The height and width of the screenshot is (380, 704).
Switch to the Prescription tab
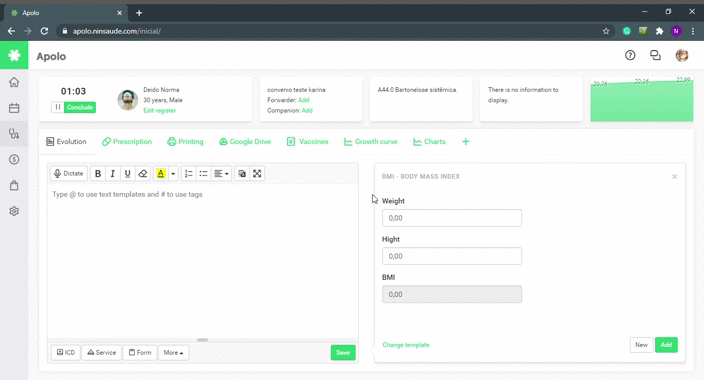click(127, 141)
